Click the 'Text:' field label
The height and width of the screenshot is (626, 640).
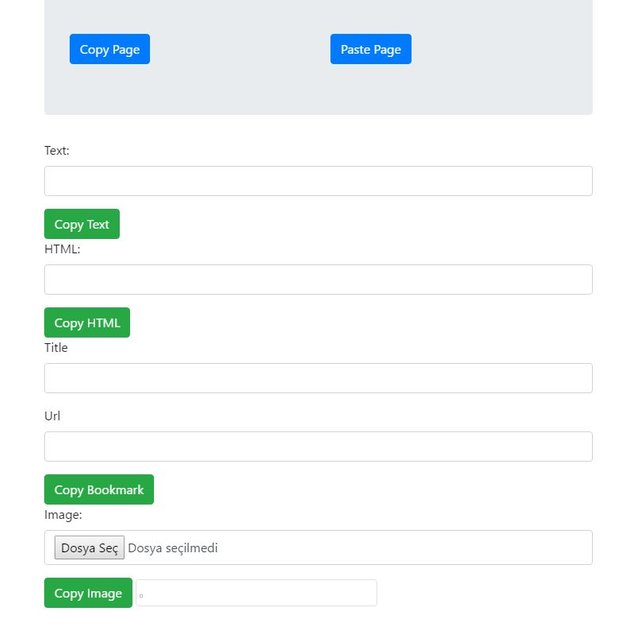[x=57, y=151]
